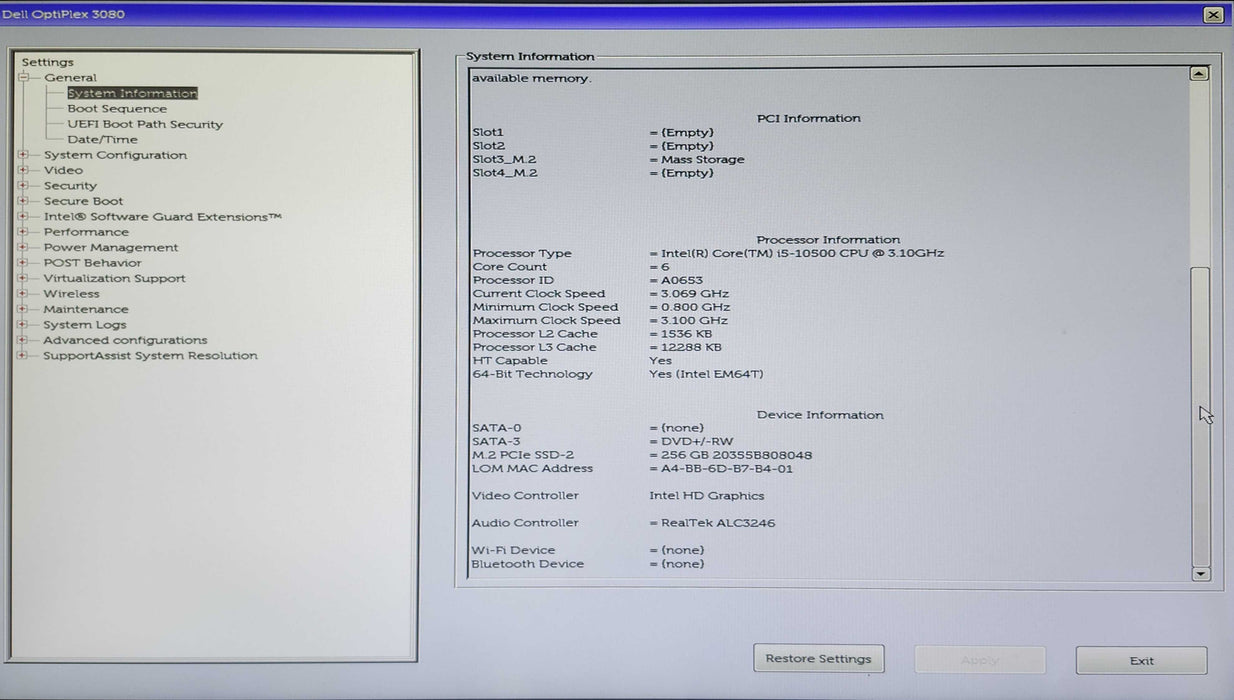The height and width of the screenshot is (700, 1234).
Task: Click the LOM MAC Address value
Action: pyautogui.click(x=727, y=469)
